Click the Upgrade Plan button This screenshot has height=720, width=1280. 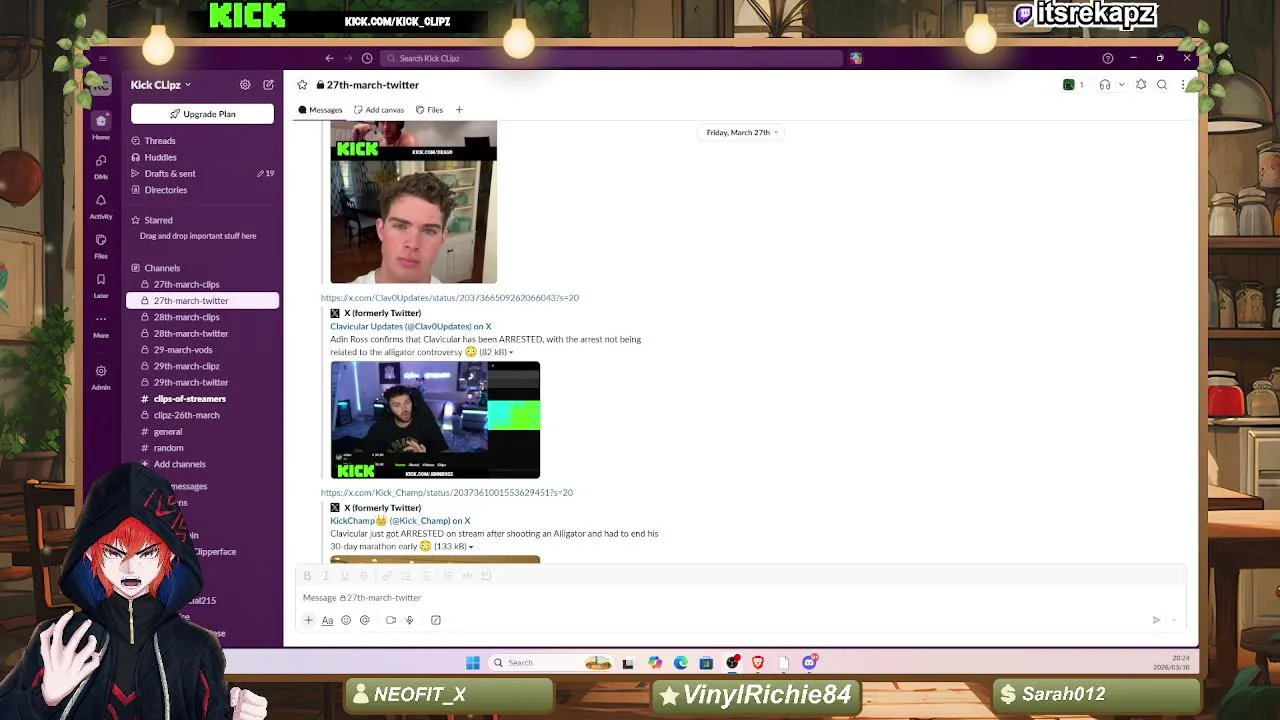tap(202, 114)
